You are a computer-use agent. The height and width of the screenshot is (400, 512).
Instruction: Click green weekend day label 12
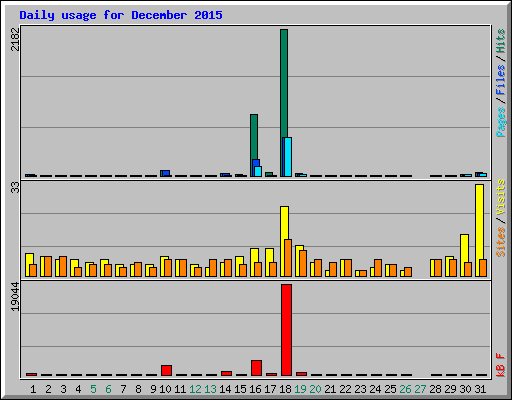(x=195, y=389)
